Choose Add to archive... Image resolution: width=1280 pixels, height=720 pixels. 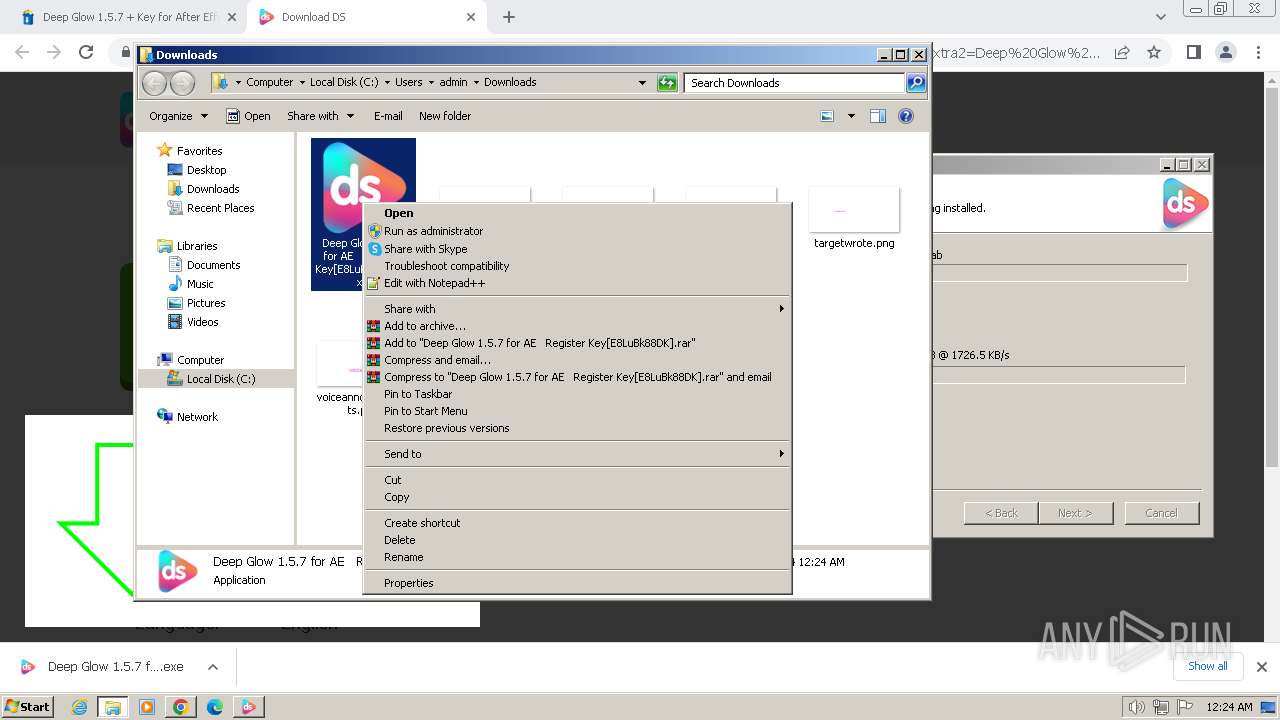424,326
